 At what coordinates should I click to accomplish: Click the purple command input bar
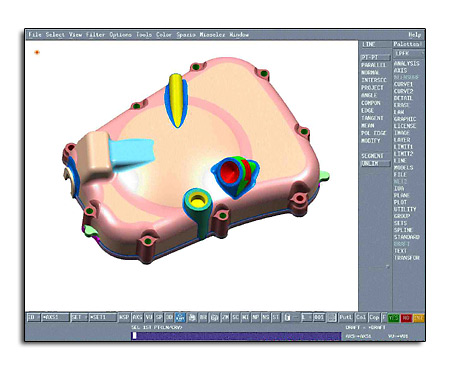236,336
